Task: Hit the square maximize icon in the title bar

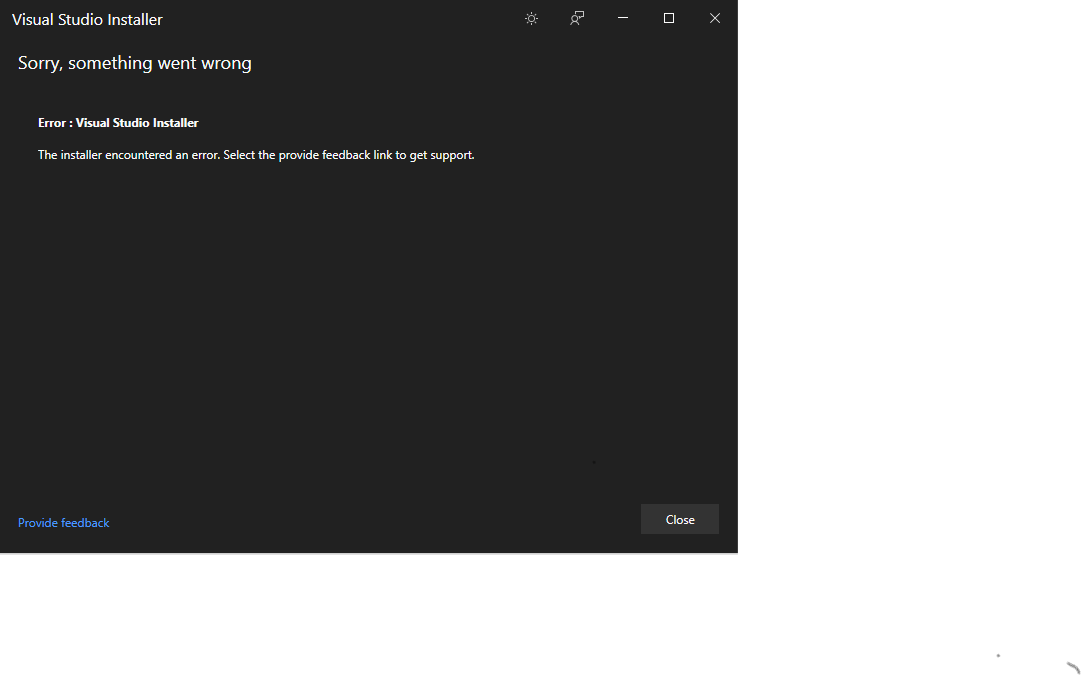Action: pyautogui.click(x=669, y=19)
